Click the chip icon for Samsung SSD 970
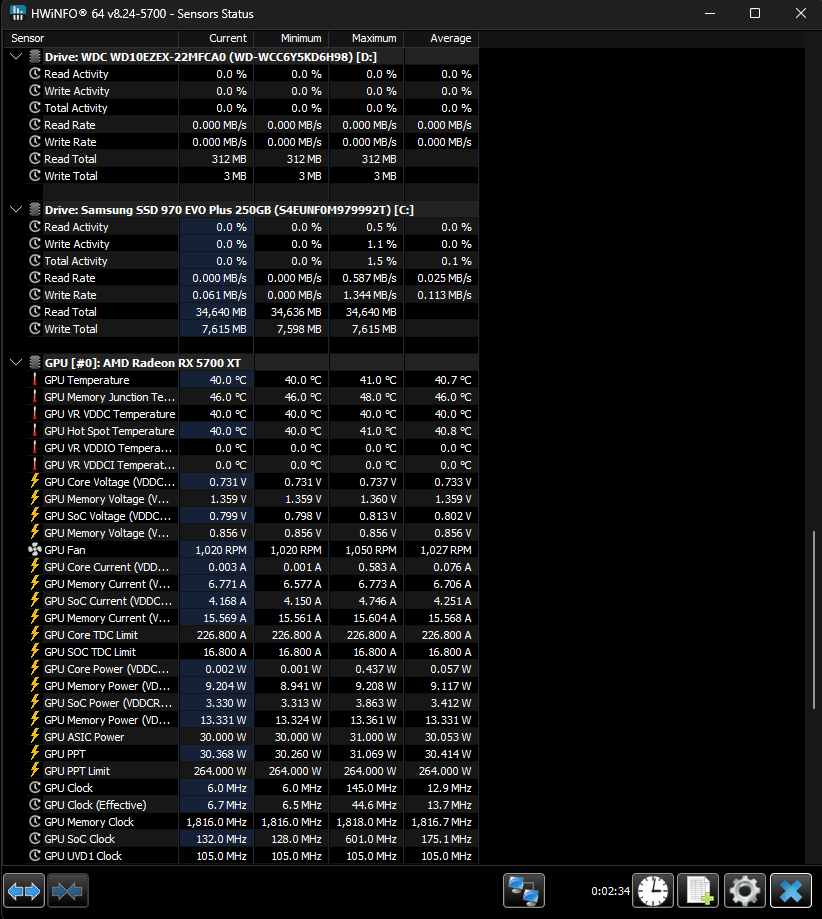822x919 pixels. [35, 209]
